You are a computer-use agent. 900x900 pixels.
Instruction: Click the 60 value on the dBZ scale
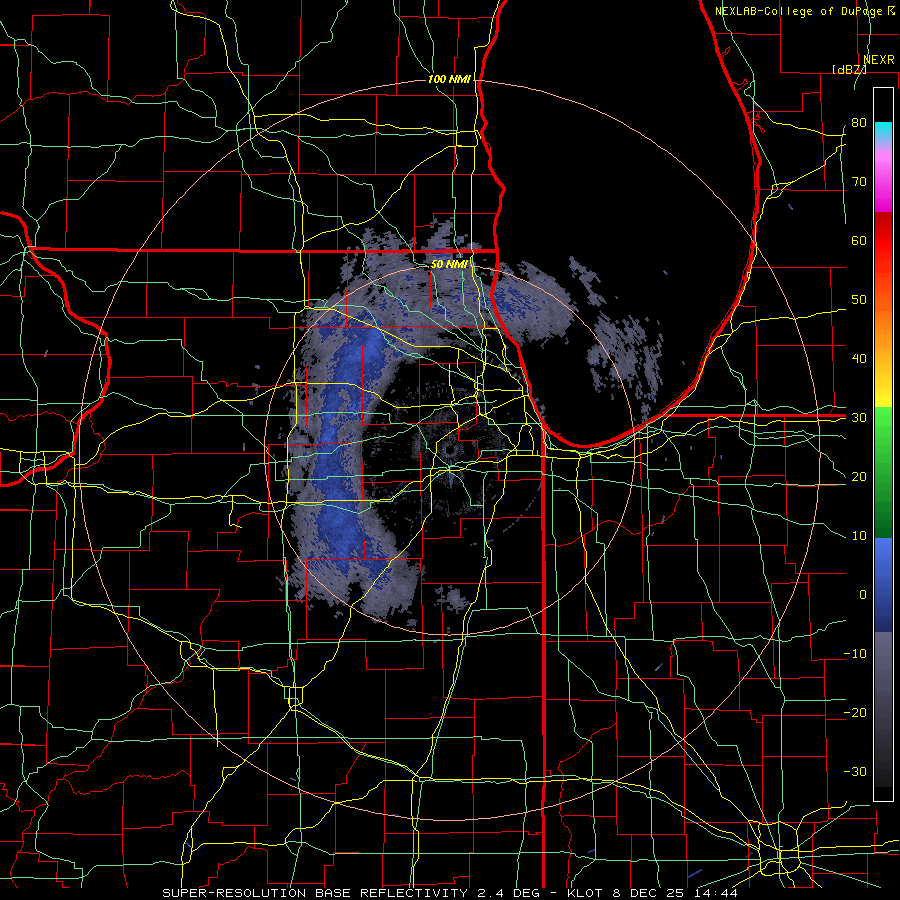tap(859, 241)
